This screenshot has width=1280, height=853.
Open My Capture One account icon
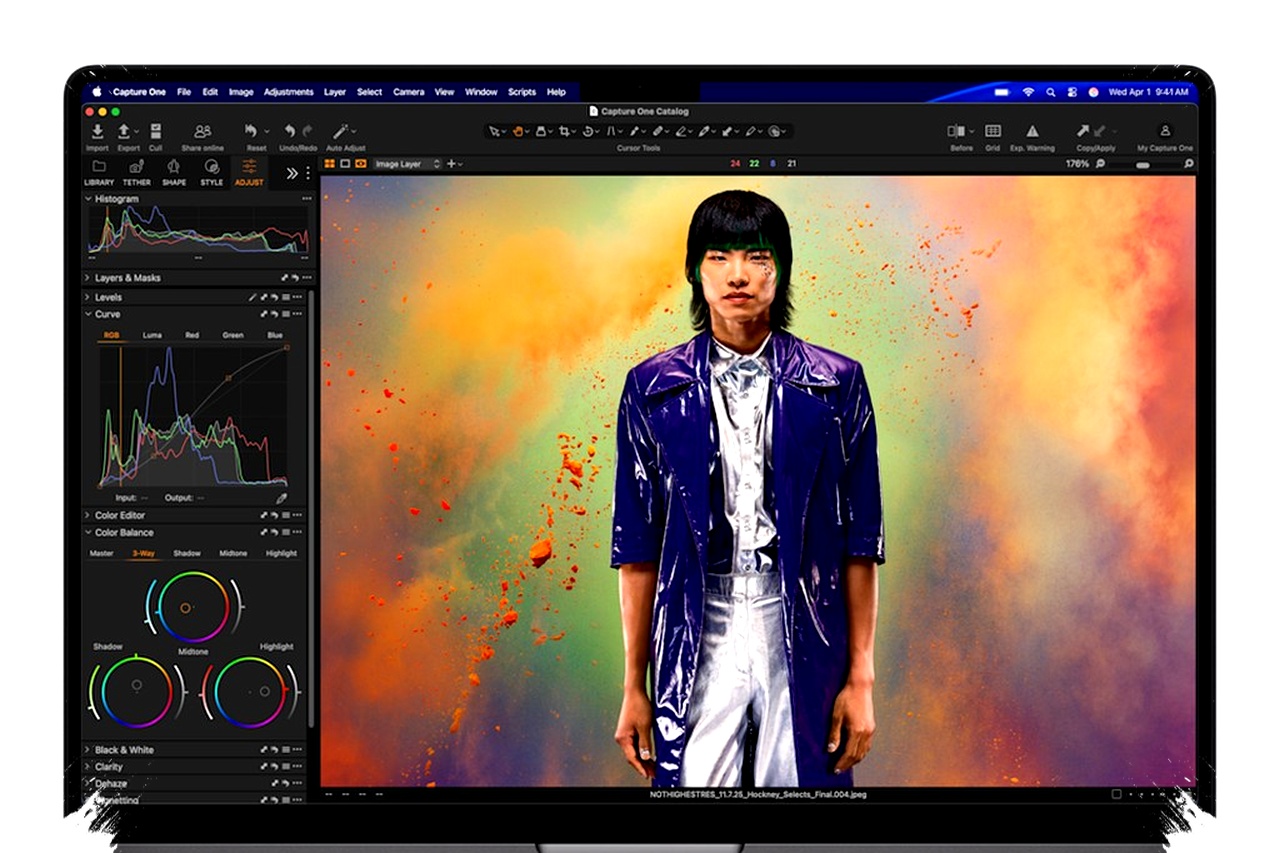[1164, 131]
